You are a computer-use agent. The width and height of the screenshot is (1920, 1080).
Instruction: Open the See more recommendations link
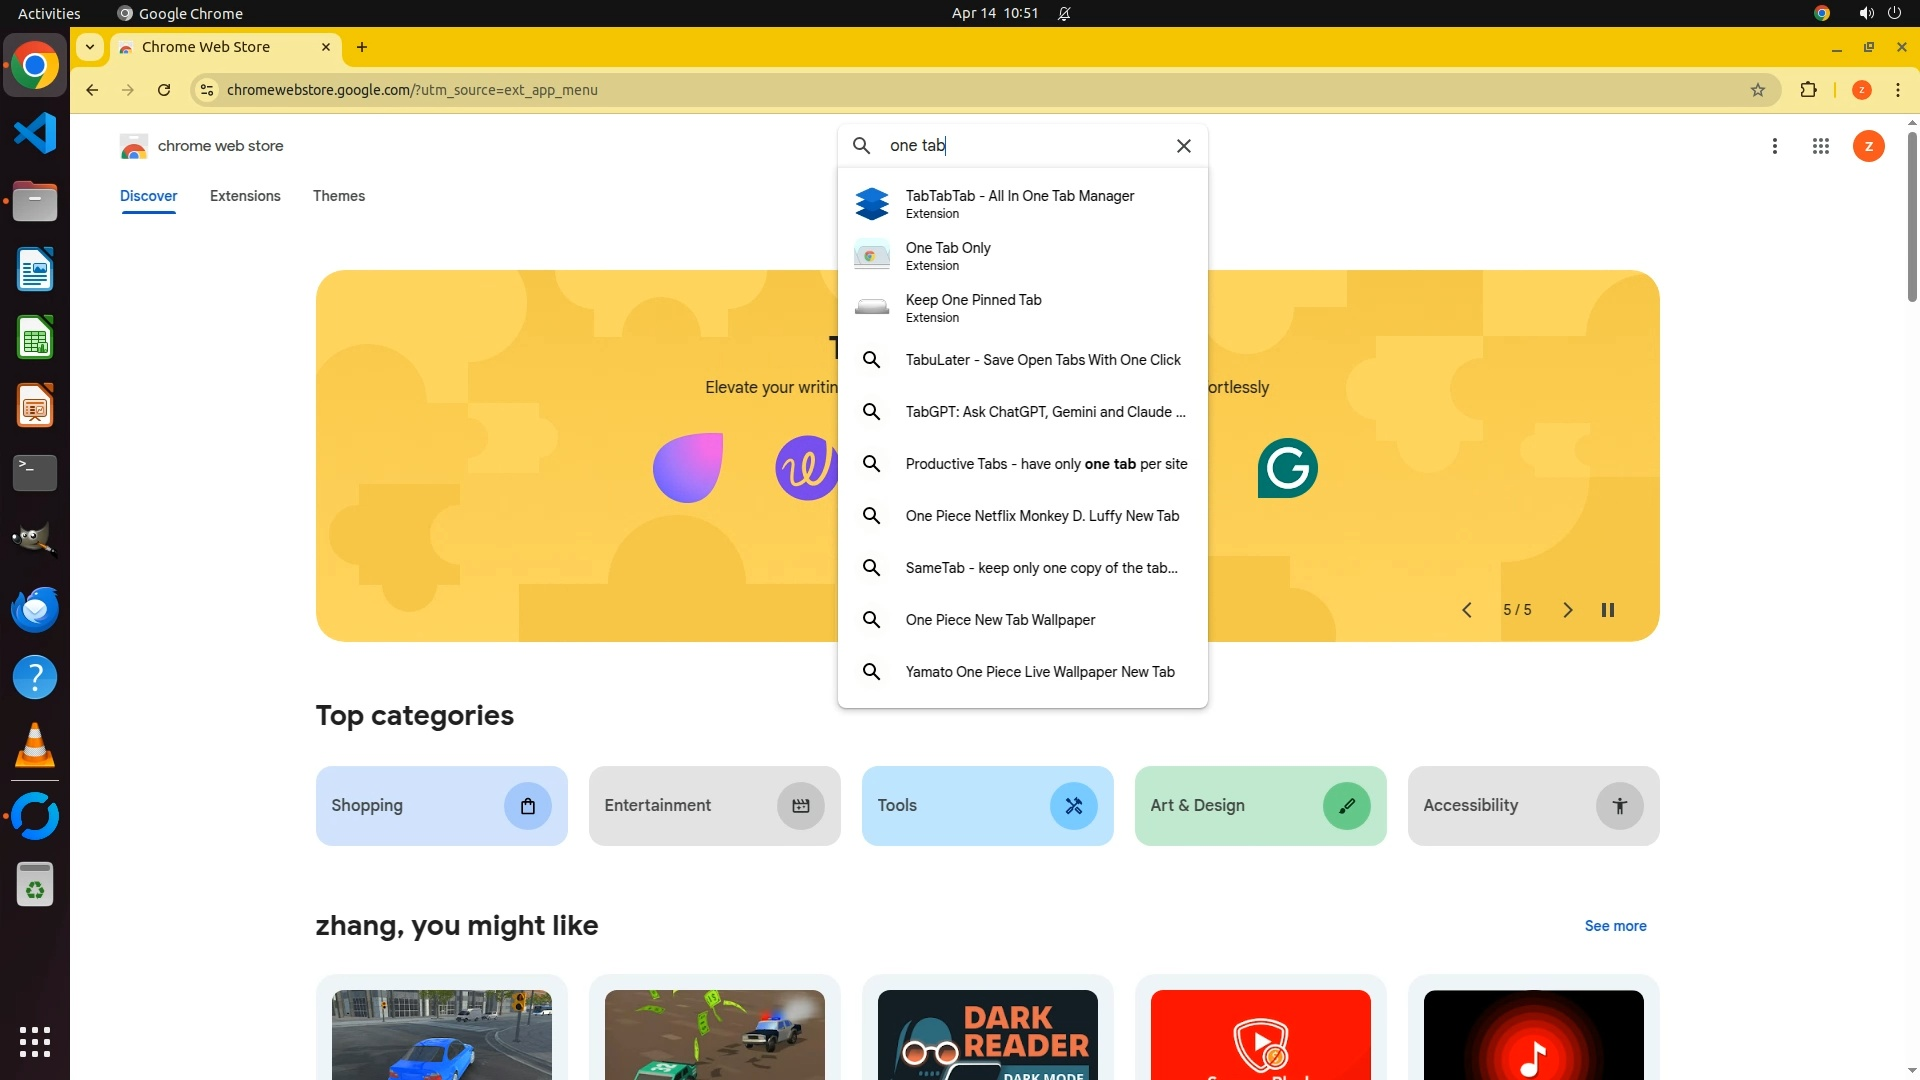point(1614,926)
